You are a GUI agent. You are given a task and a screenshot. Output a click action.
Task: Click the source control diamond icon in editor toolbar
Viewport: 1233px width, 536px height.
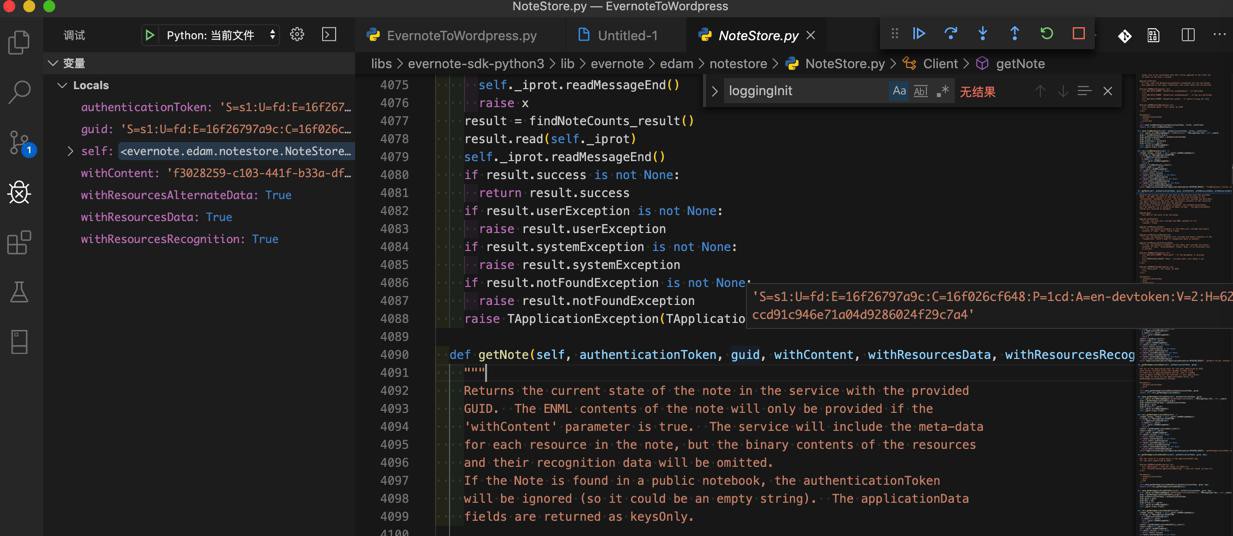click(x=1125, y=36)
